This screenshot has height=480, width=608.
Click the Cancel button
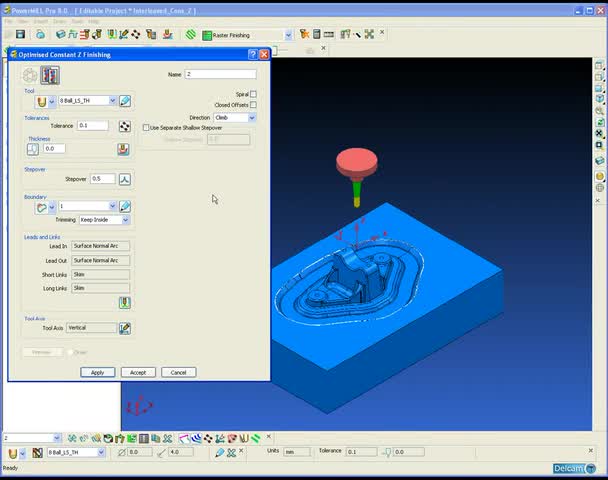[x=178, y=372]
